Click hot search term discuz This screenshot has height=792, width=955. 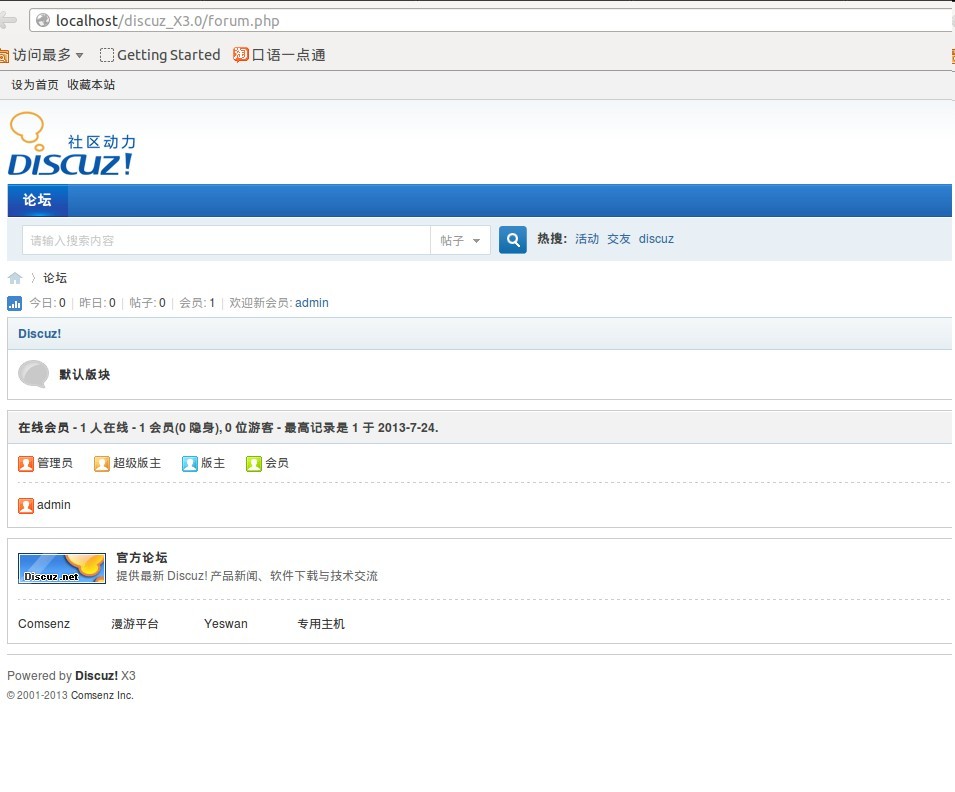tap(656, 239)
